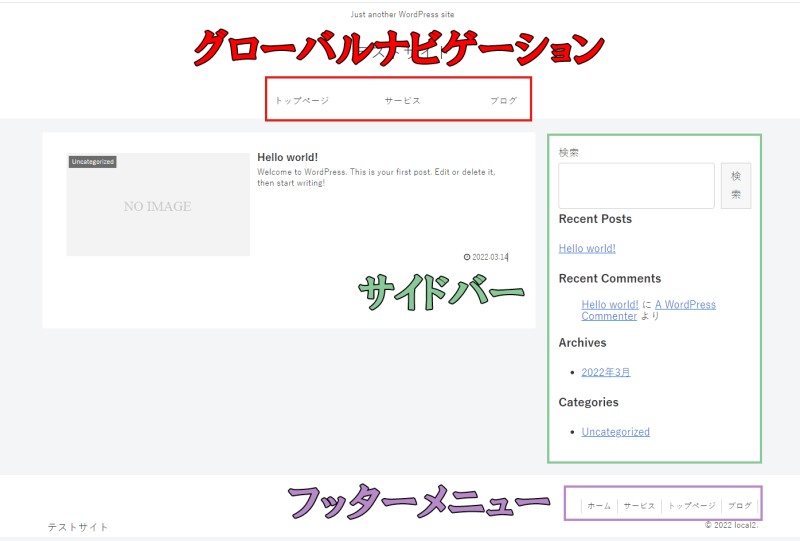Open Uncategorized under Categories
The height and width of the screenshot is (541, 800).
[x=616, y=432]
